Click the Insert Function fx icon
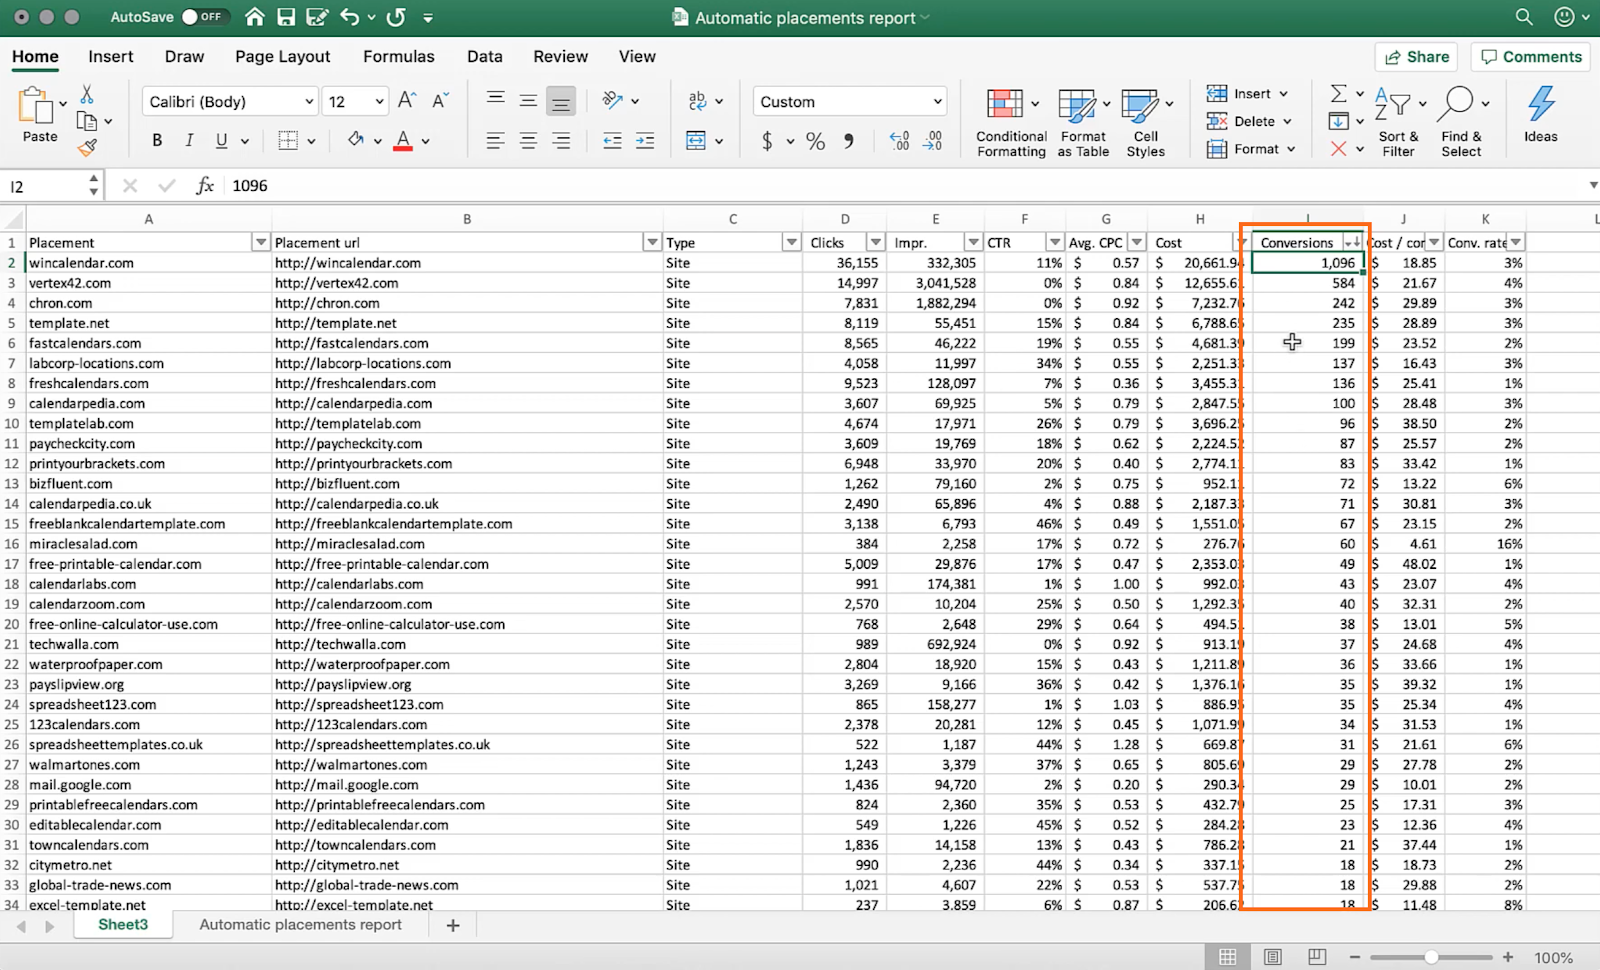 point(205,186)
